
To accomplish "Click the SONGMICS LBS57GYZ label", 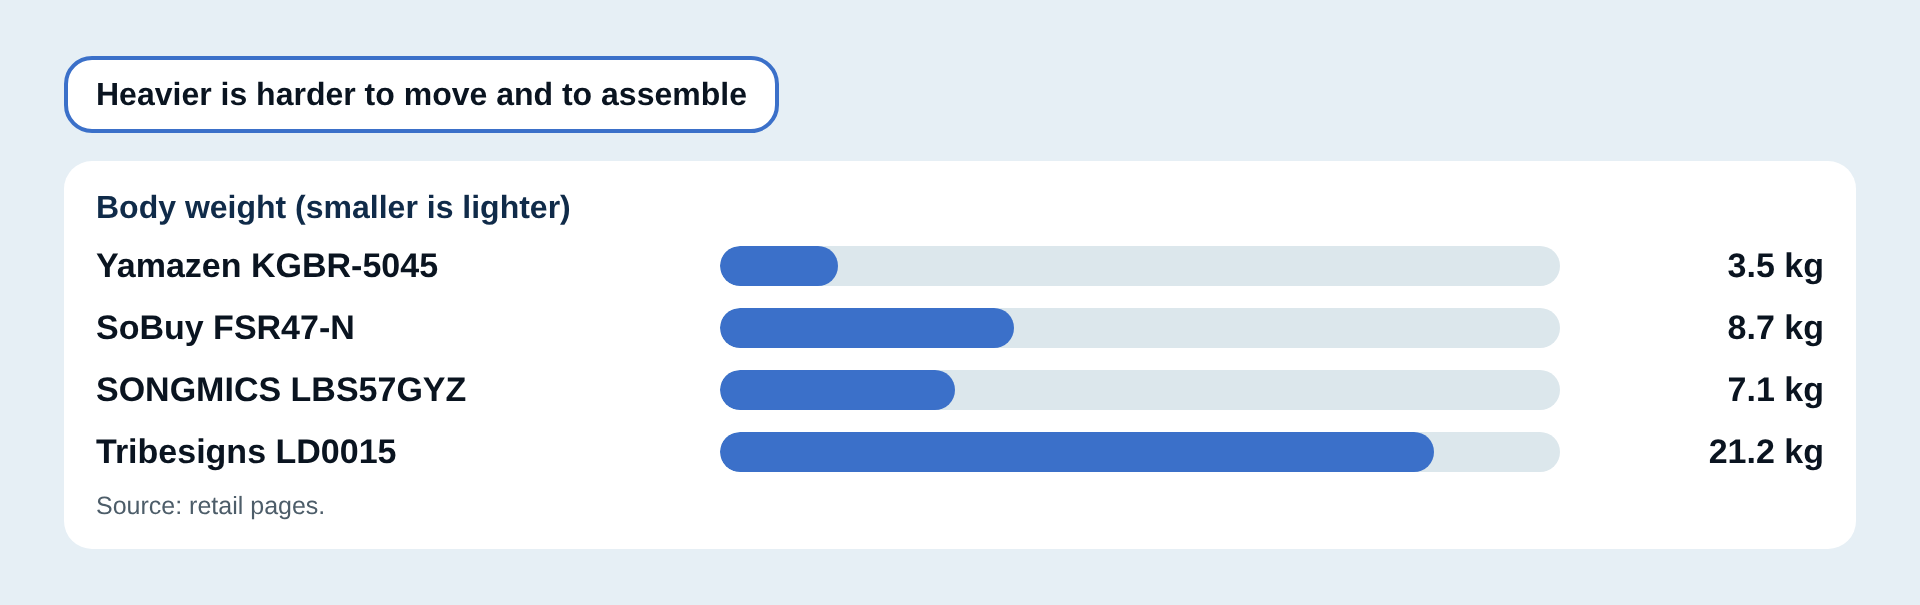I will [281, 390].
